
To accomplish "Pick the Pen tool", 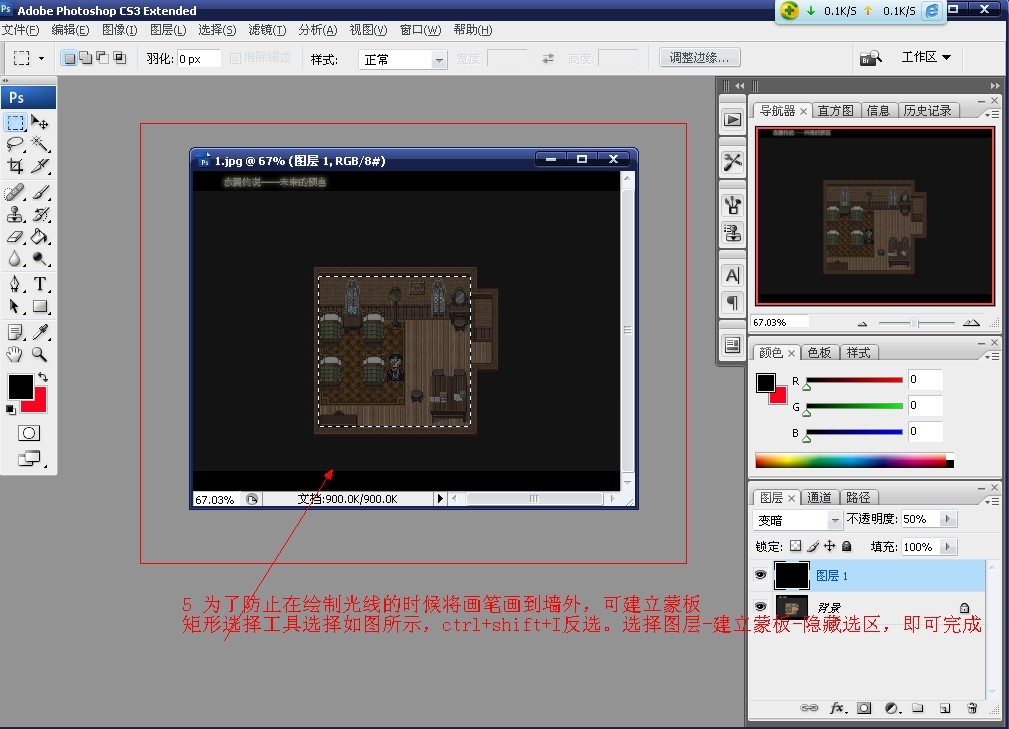I will pos(15,284).
